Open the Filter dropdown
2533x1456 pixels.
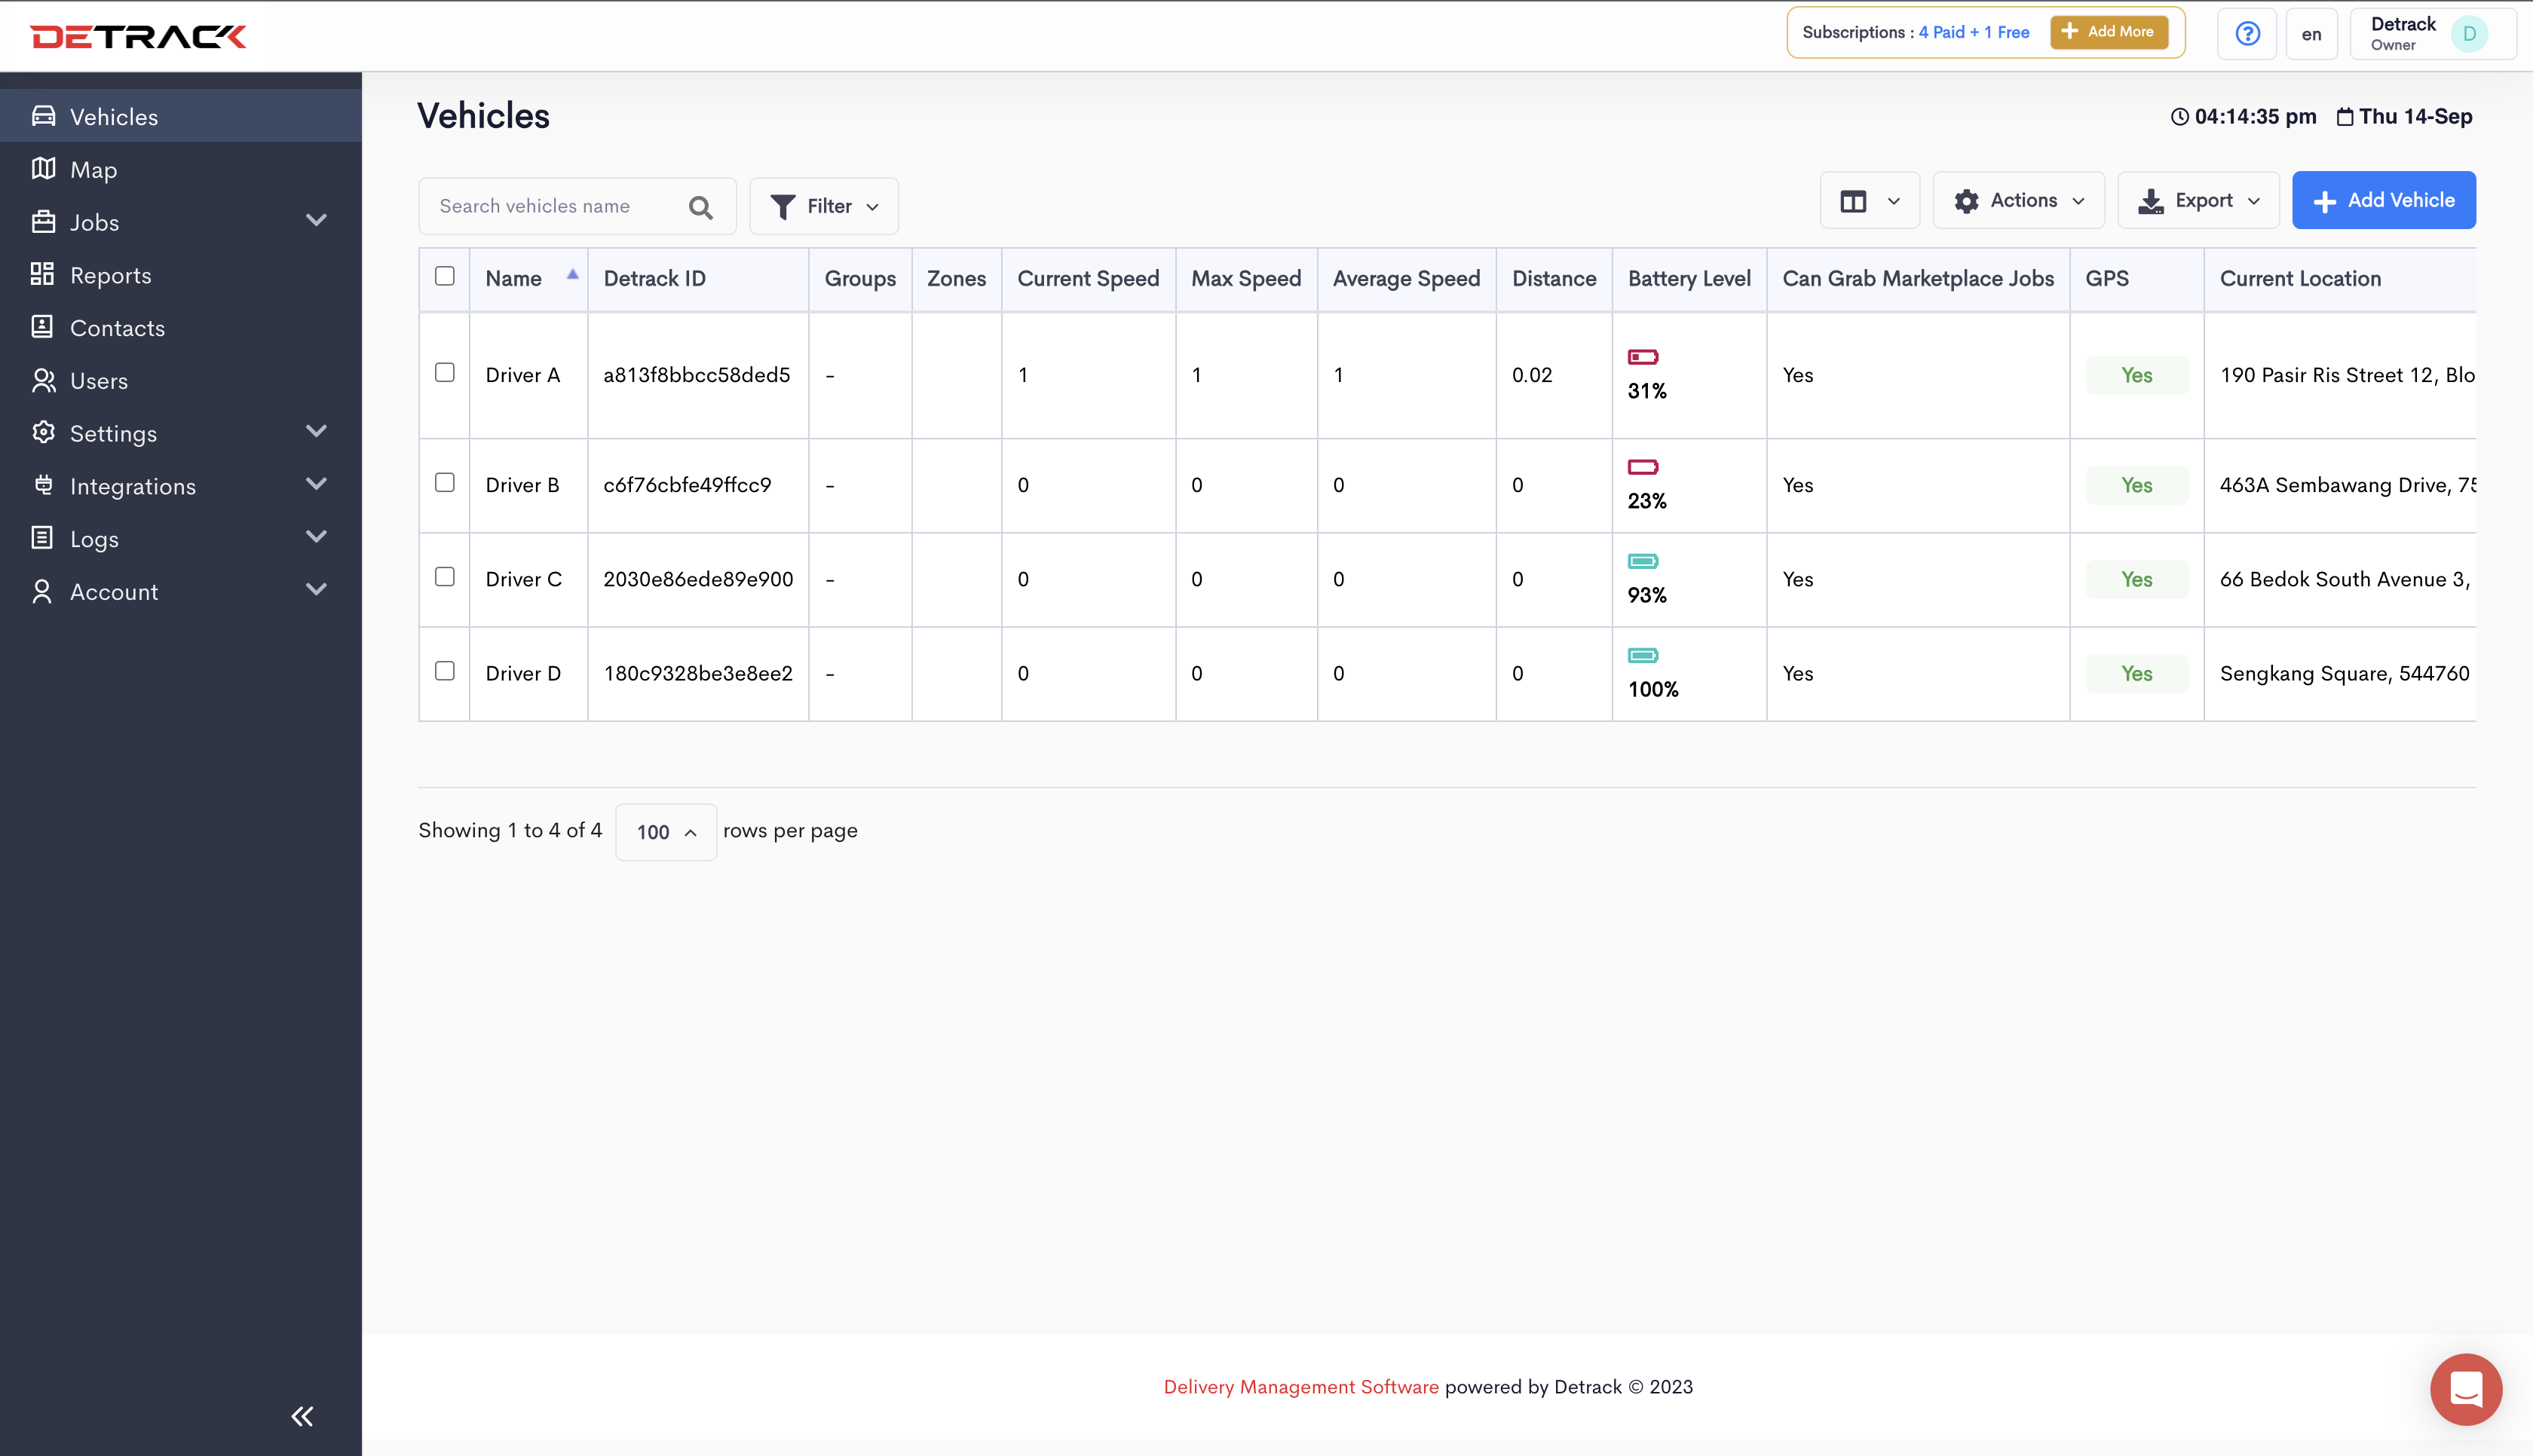point(824,207)
